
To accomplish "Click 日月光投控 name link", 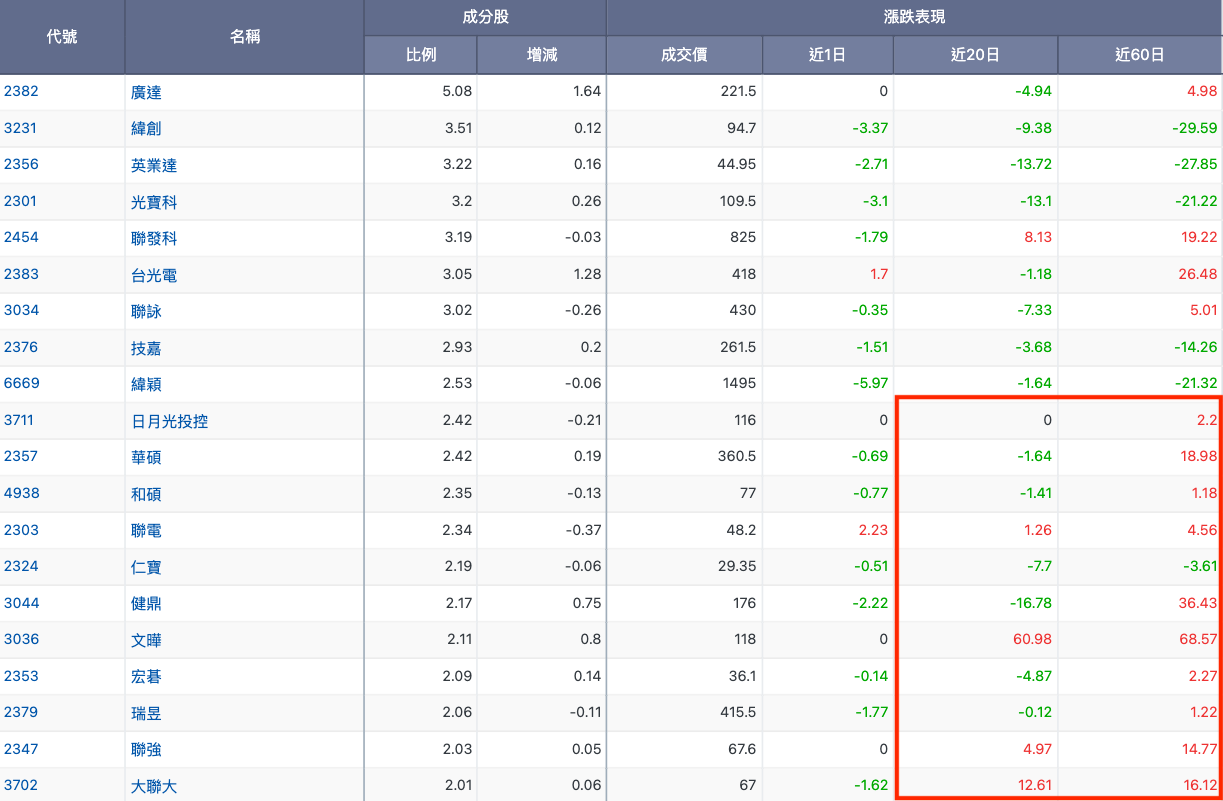I will pyautogui.click(x=170, y=421).
